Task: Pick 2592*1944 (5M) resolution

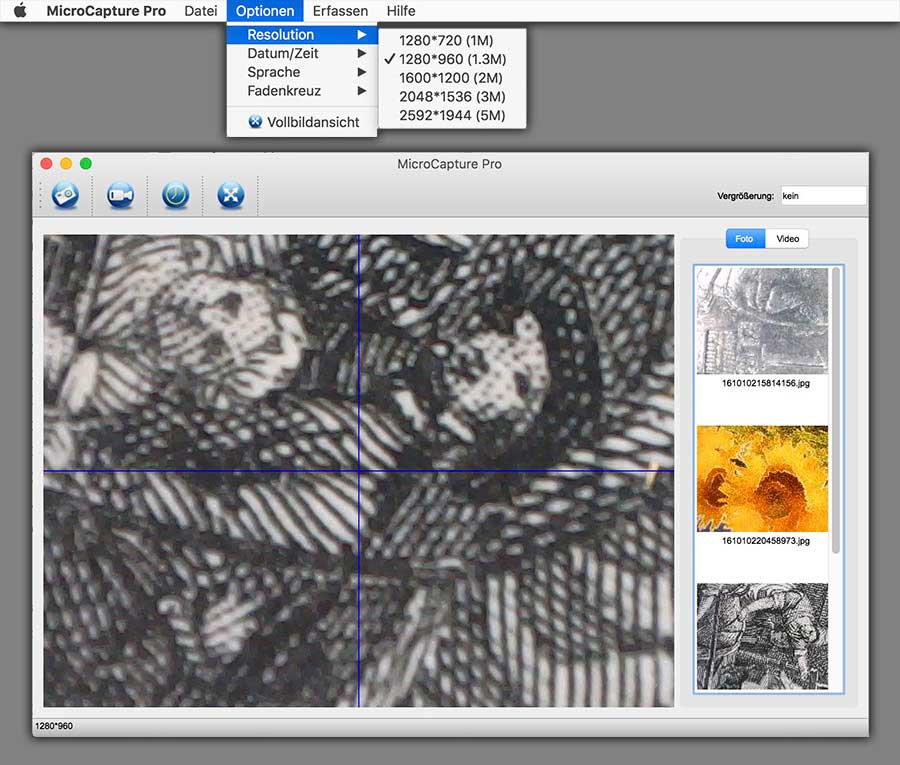Action: tap(452, 116)
